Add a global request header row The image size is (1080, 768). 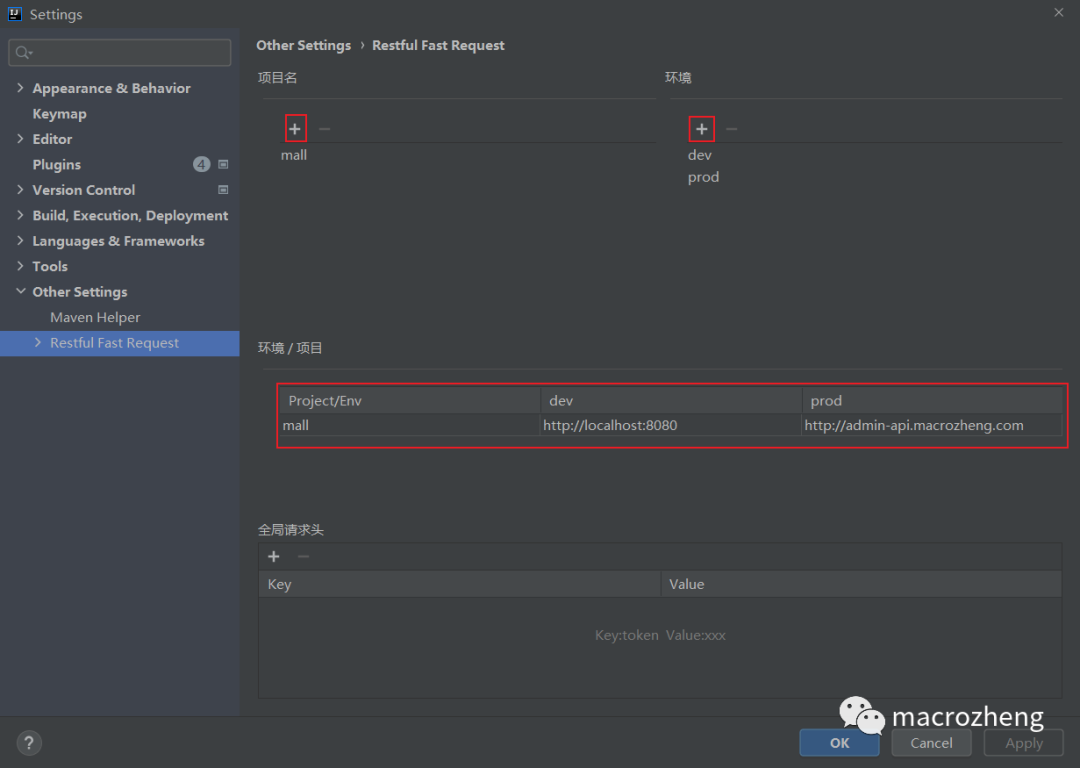(x=273, y=557)
